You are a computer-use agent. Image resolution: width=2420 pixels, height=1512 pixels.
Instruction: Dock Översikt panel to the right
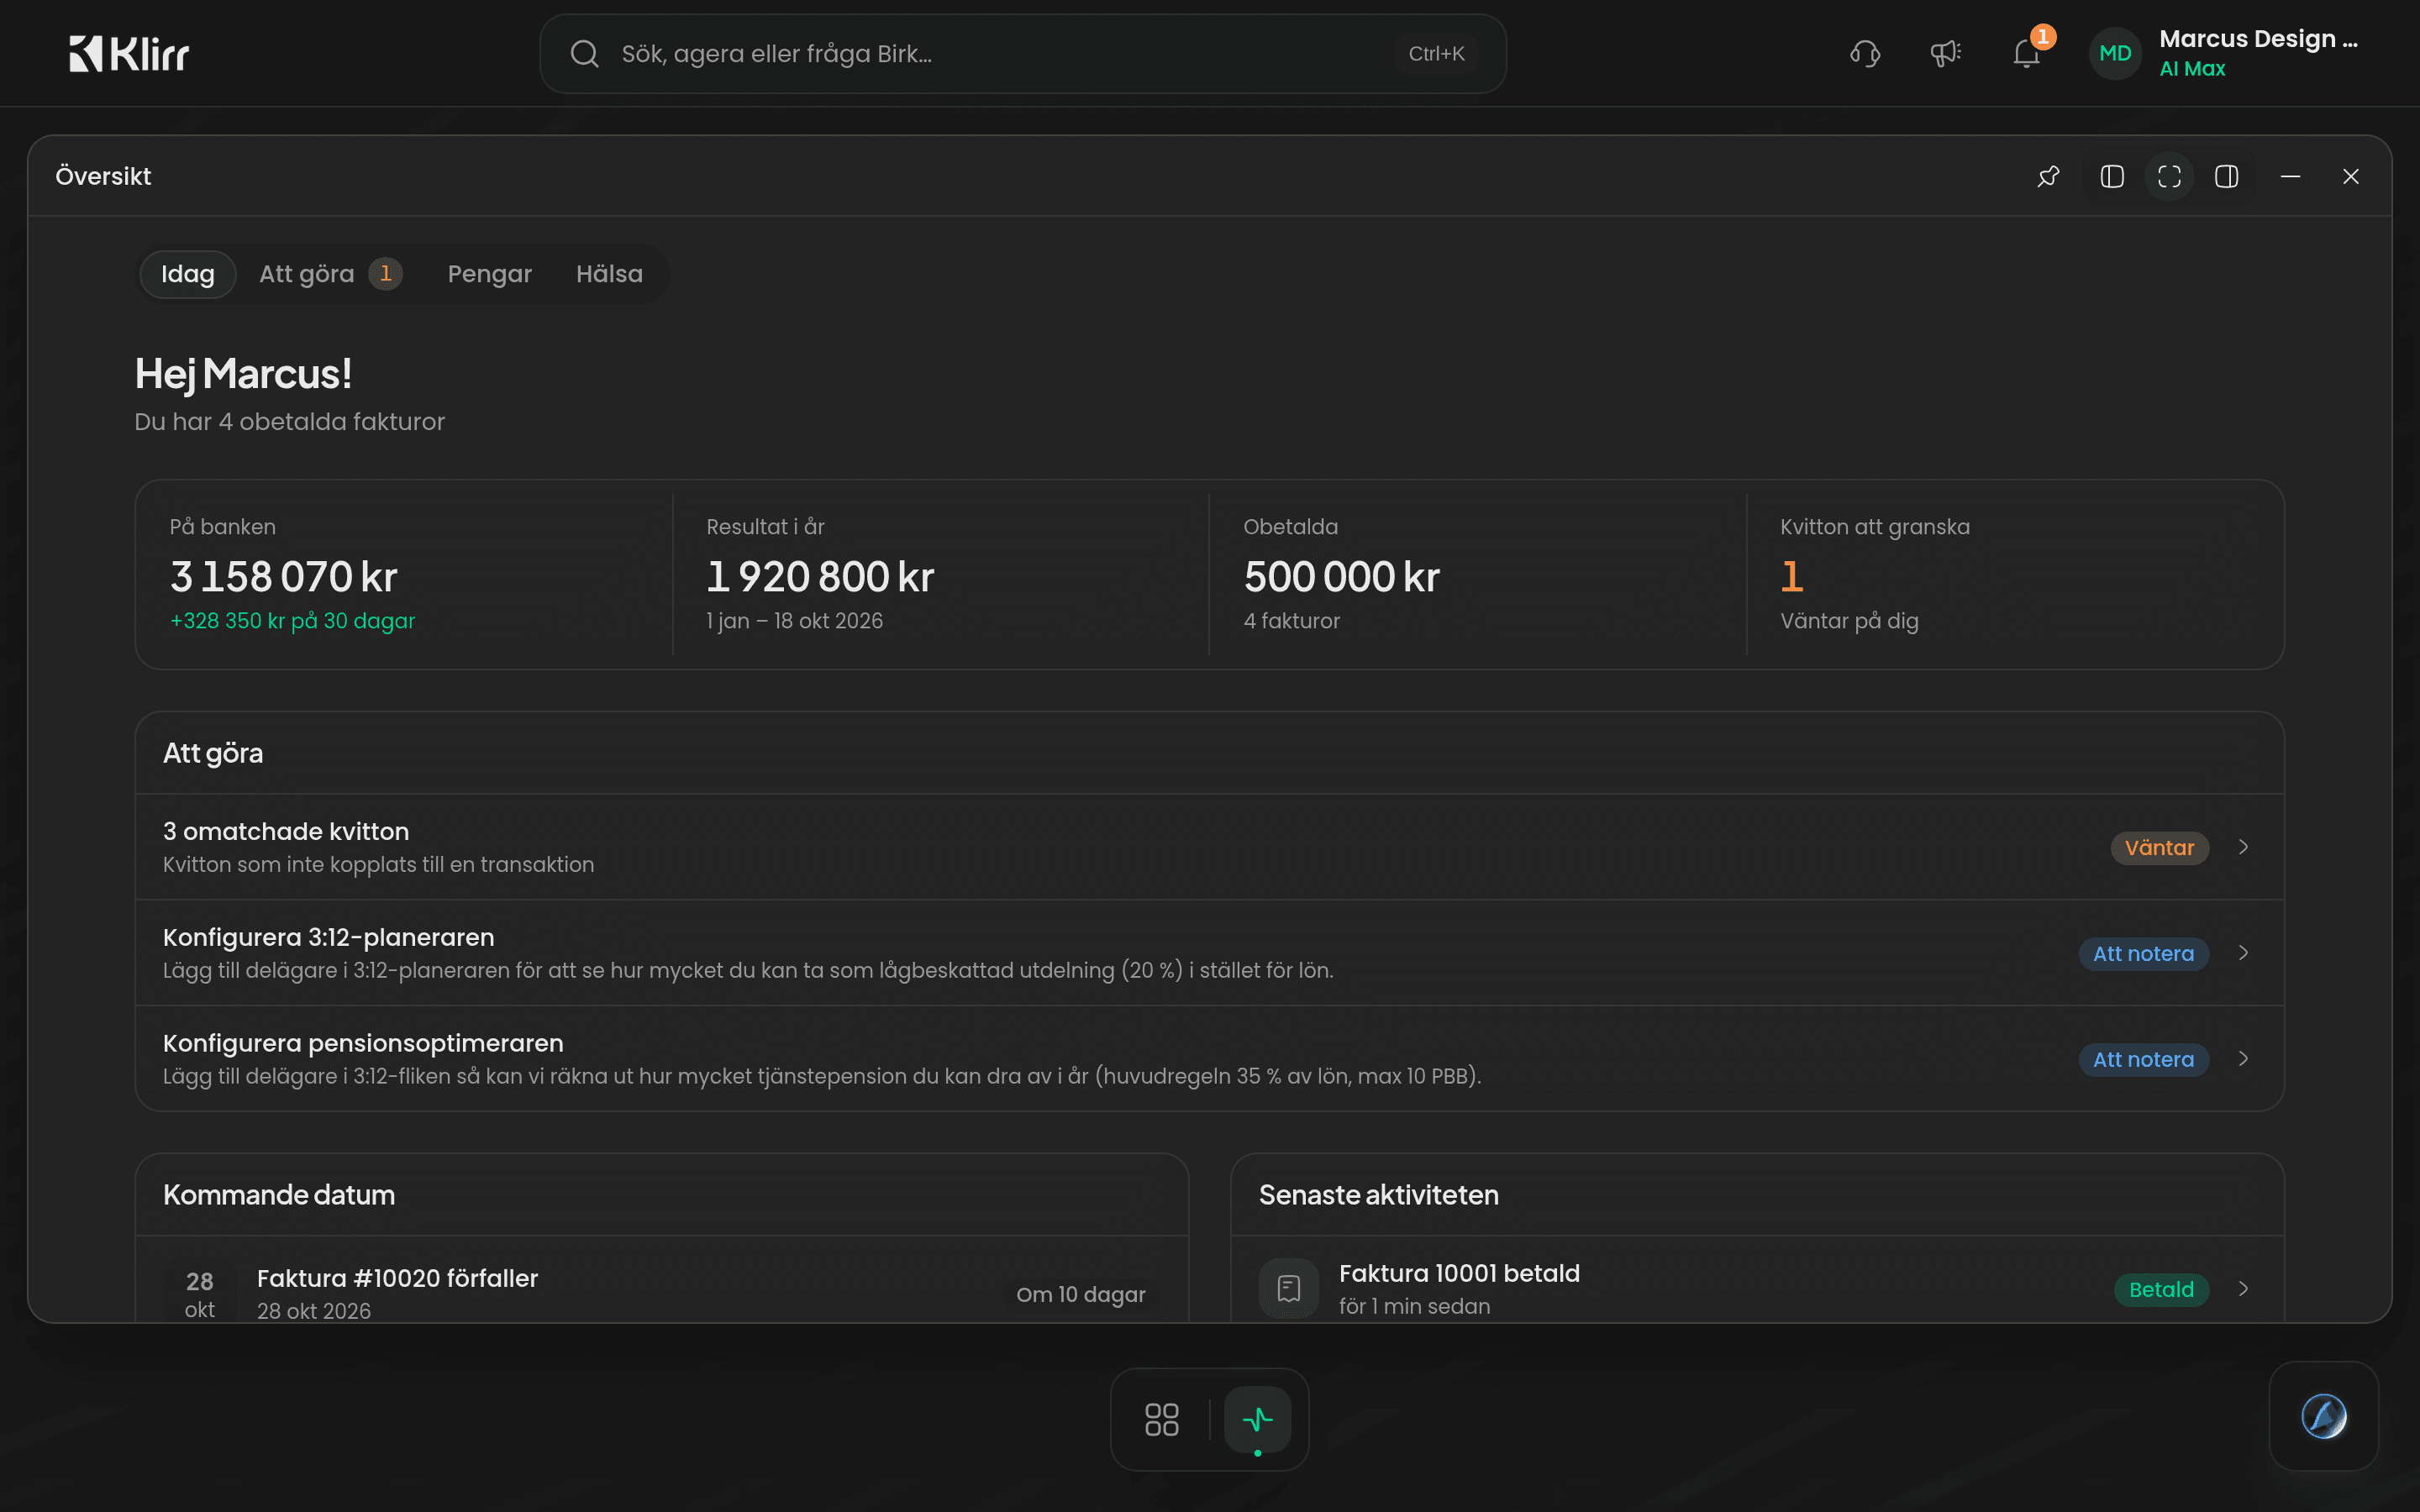coord(2226,177)
